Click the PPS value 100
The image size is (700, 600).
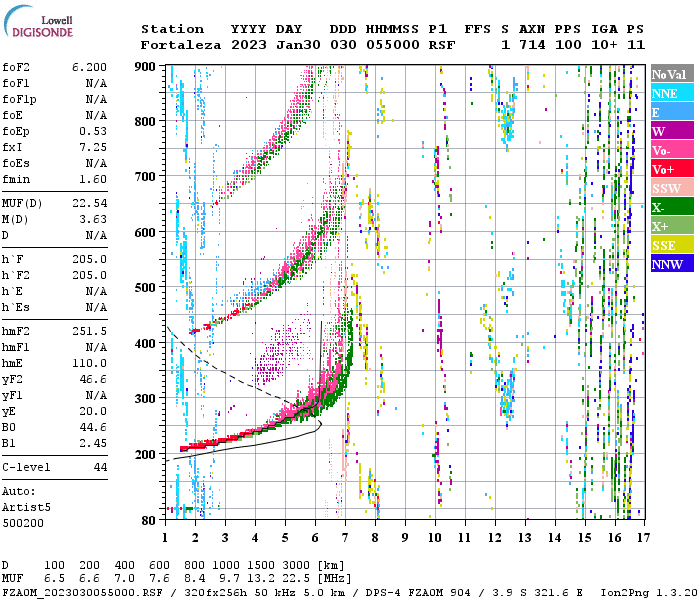tap(568, 45)
